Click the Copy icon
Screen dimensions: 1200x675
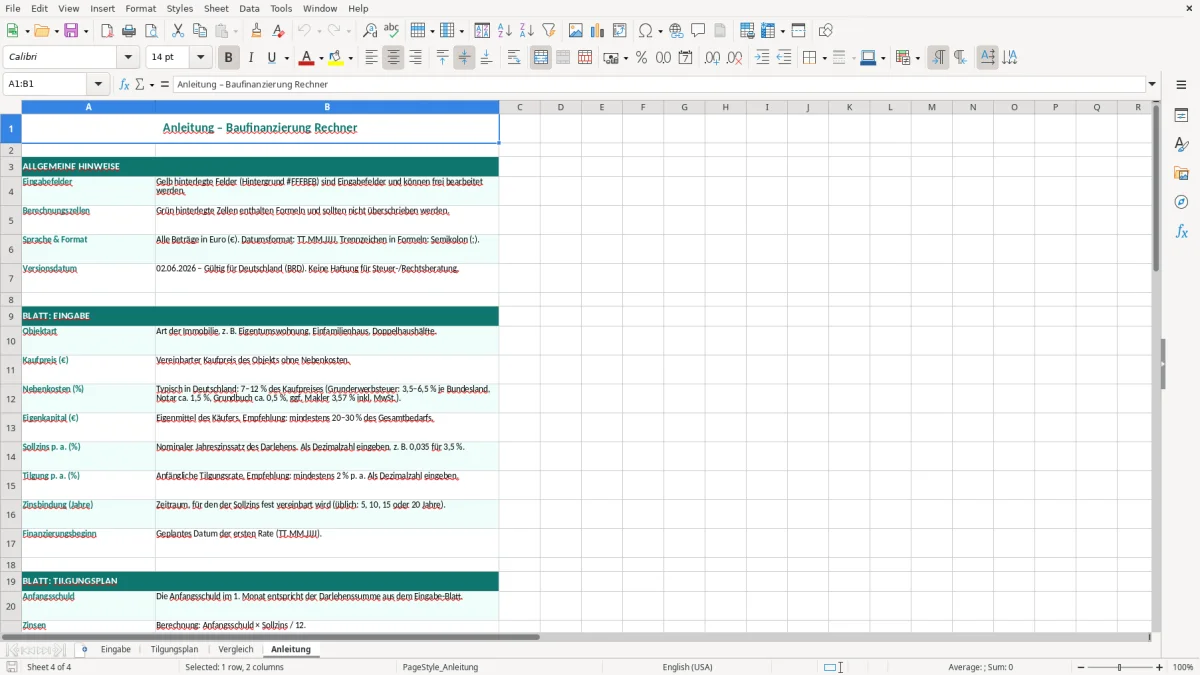pyautogui.click(x=199, y=31)
